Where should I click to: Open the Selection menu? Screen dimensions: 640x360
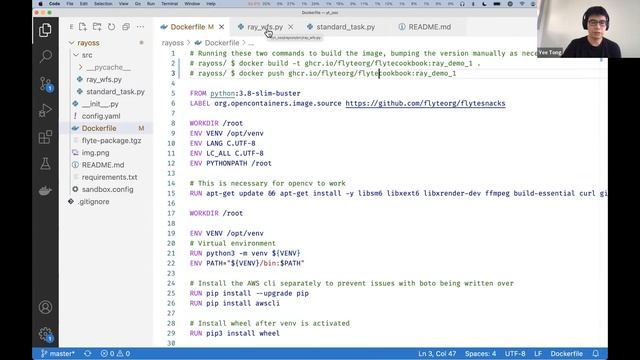pyautogui.click(x=103, y=4)
